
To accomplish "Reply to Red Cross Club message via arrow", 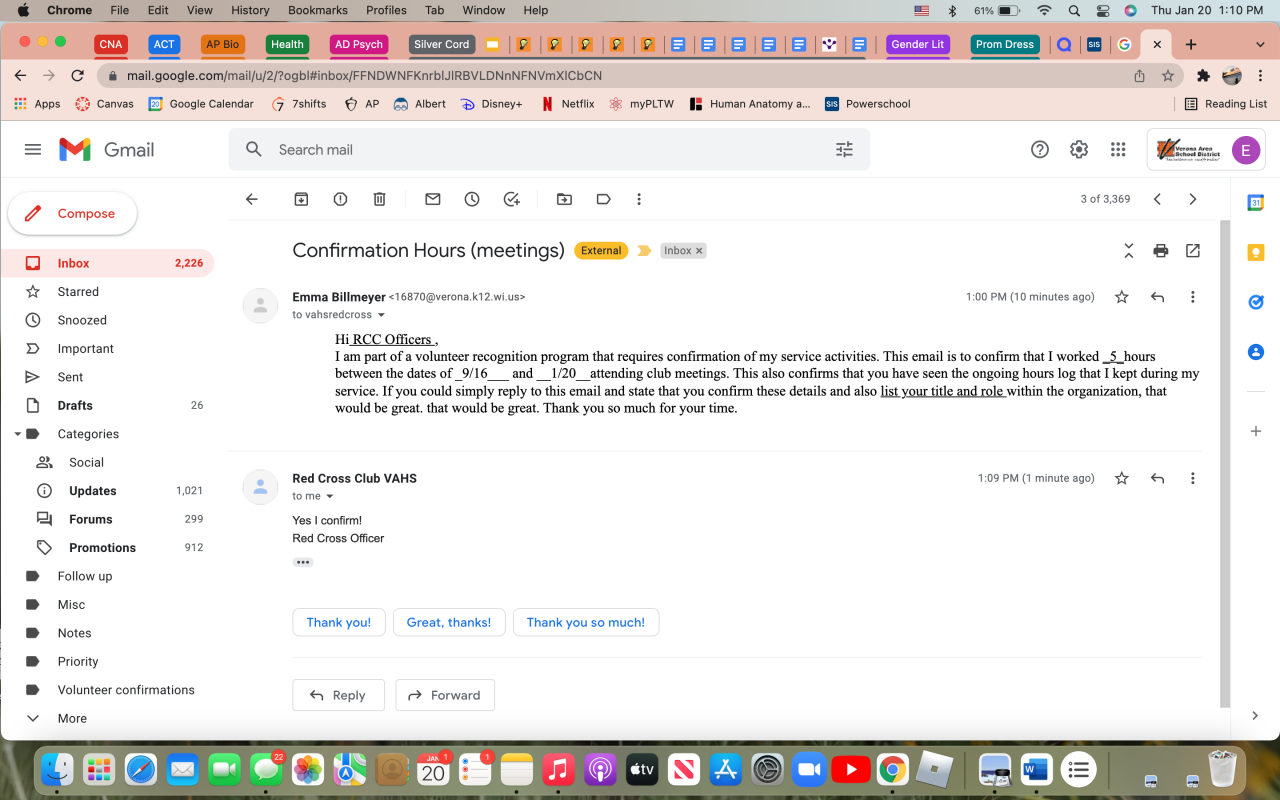I will pos(1158,478).
